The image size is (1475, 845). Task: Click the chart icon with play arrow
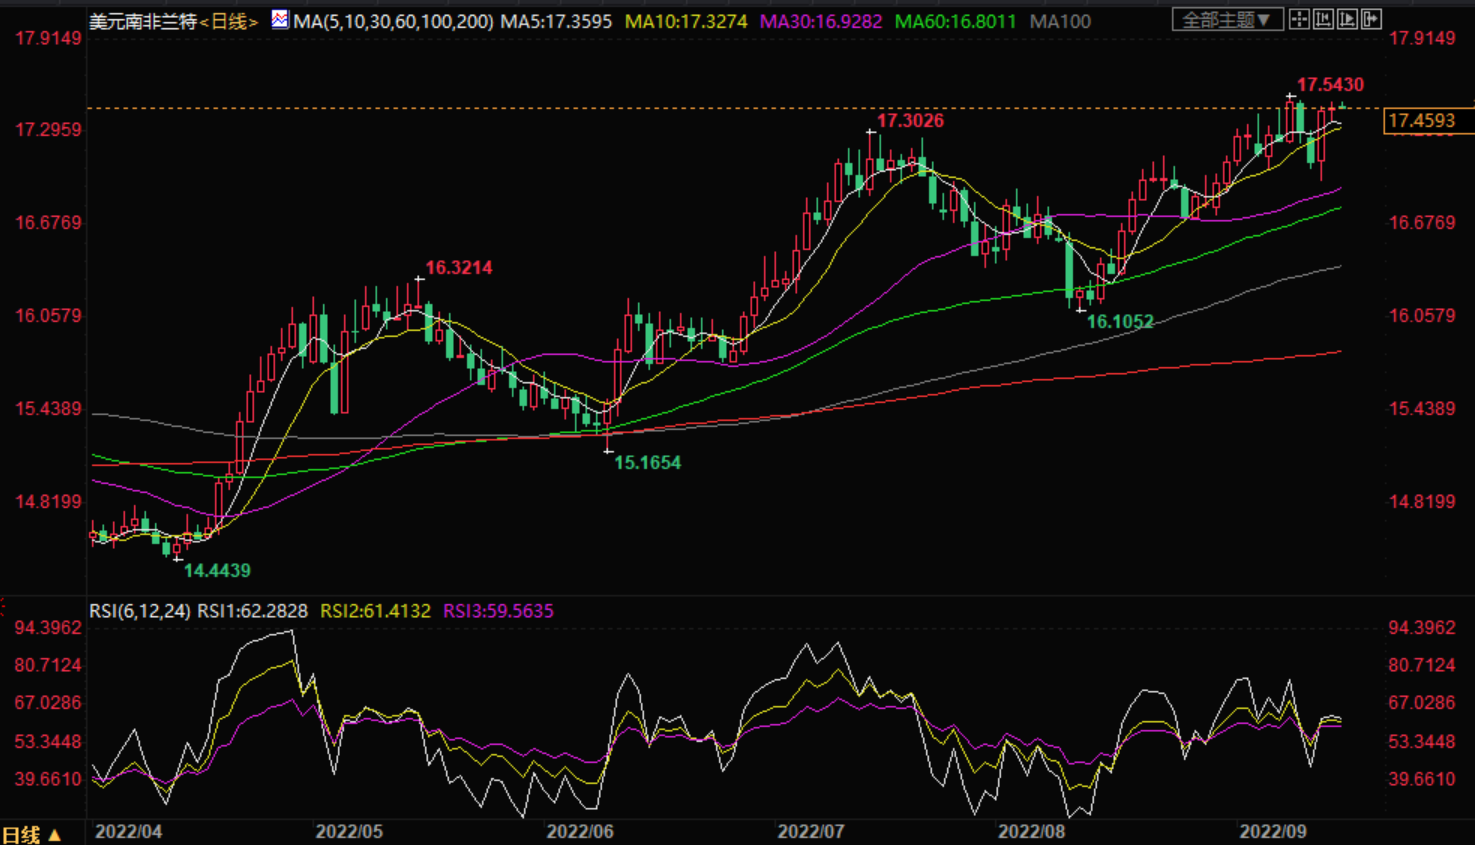point(1347,19)
